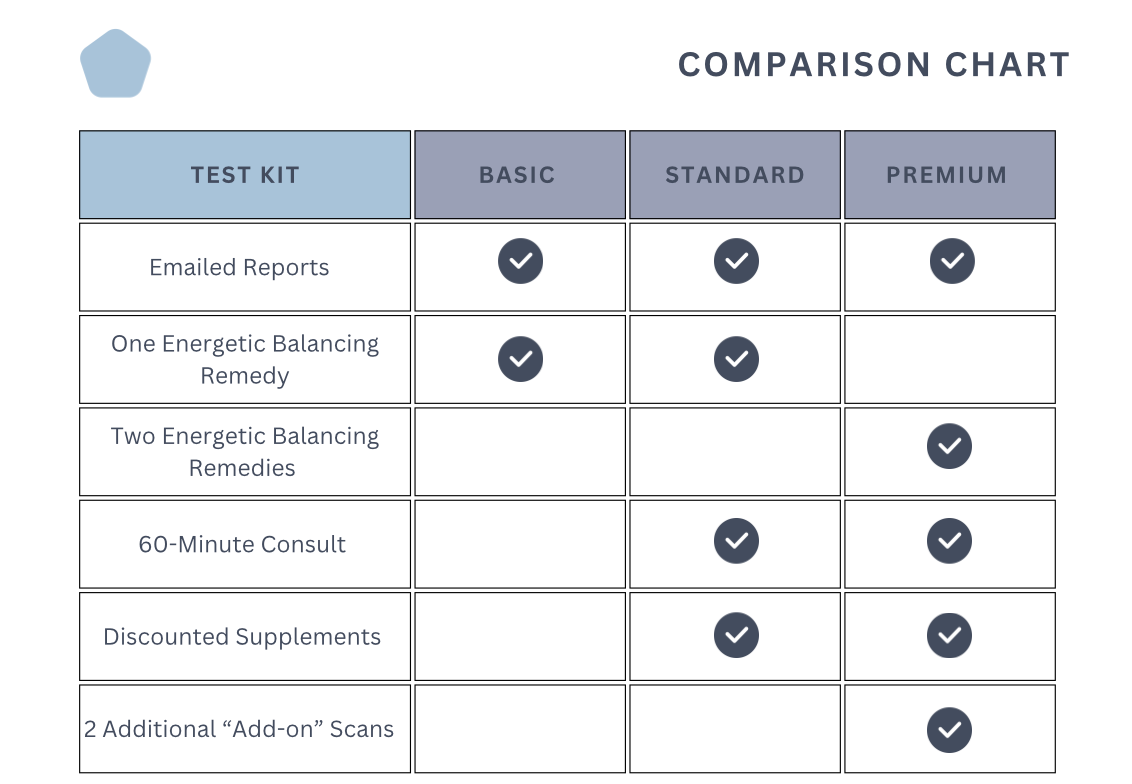Click Premium checkmark for Two Energetic Balancing Remedies

click(x=949, y=446)
